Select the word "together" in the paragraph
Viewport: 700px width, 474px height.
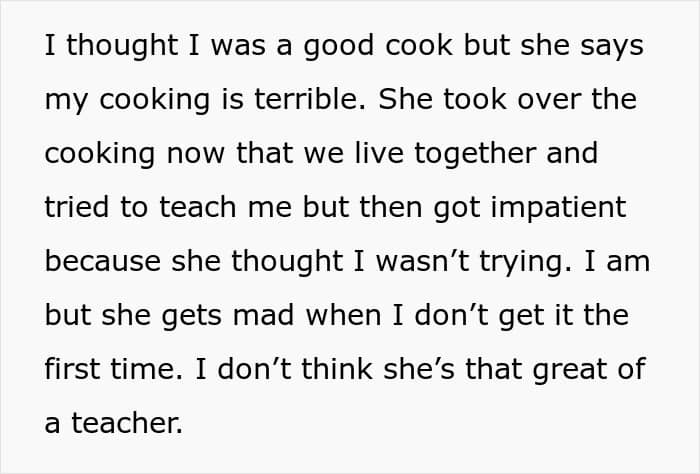click(475, 154)
